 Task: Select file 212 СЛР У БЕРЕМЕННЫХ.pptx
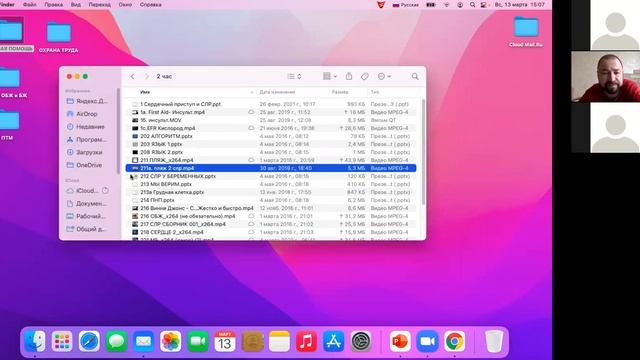(271, 176)
